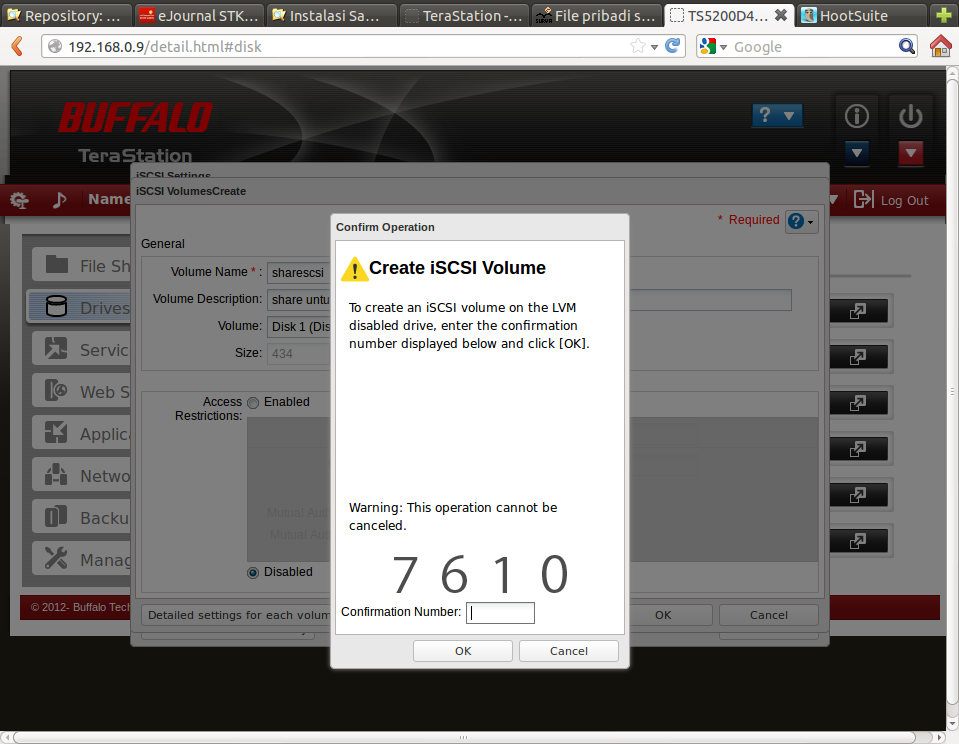Click Cancel in Confirm Operation dialog
959x744 pixels.
568,651
